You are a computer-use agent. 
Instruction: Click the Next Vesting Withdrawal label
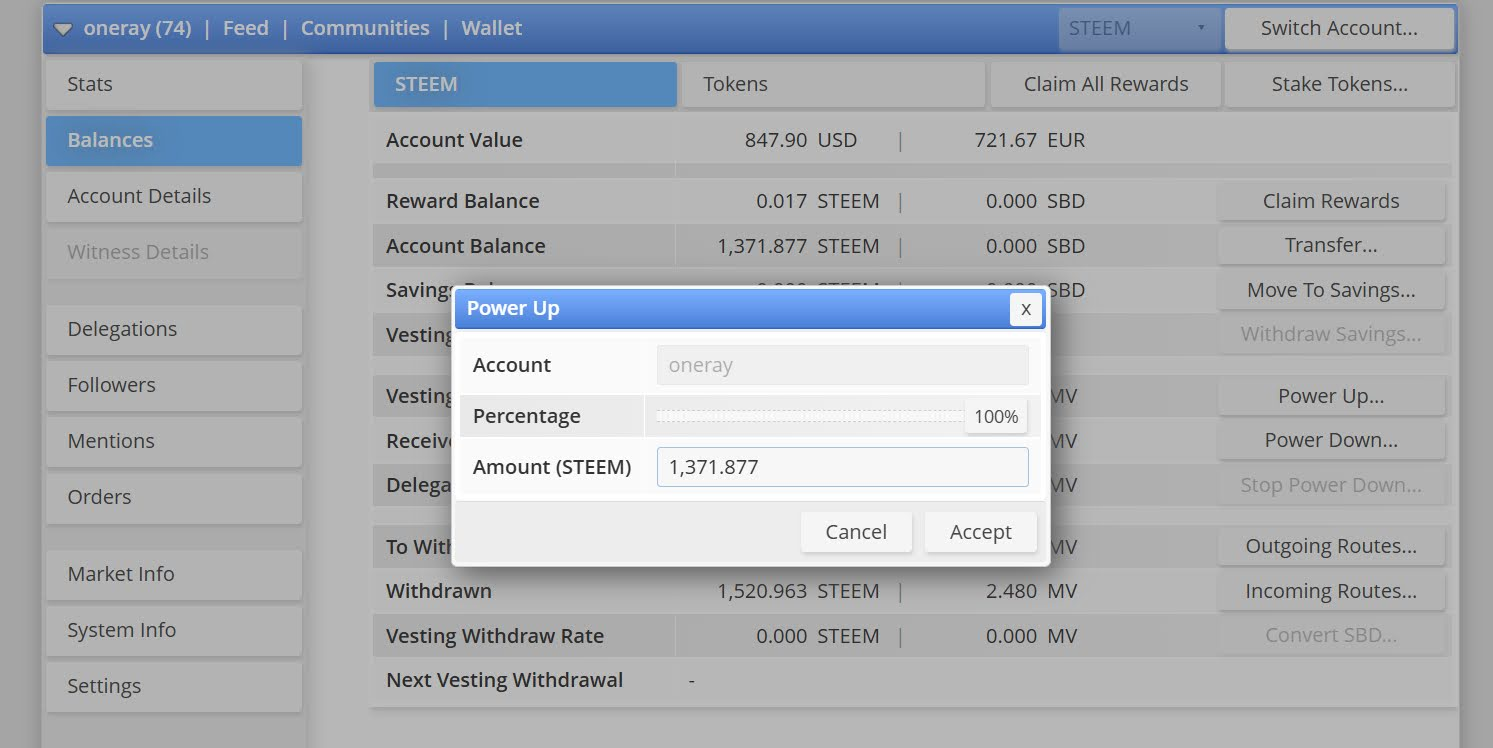click(504, 680)
